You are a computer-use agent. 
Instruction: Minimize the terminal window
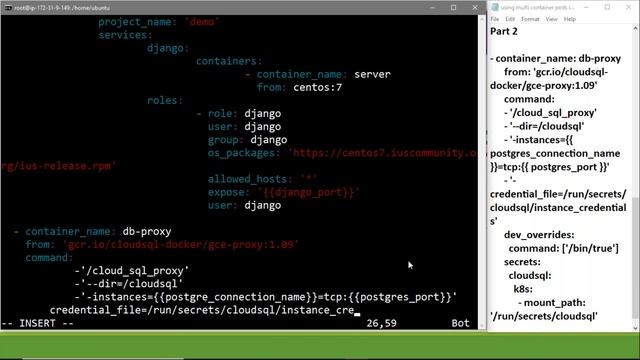(432, 7)
